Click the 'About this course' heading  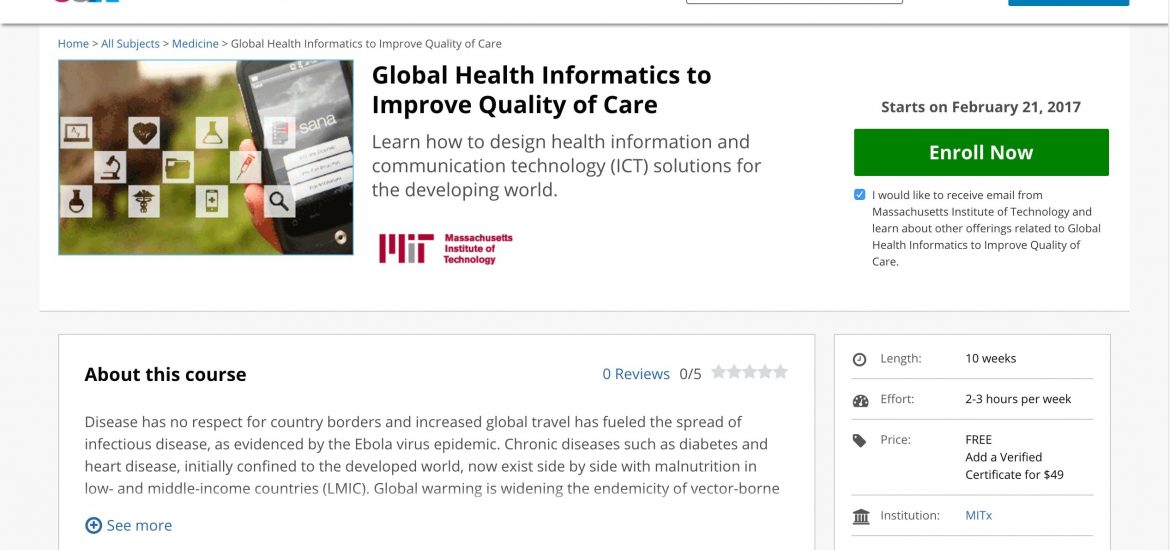[165, 374]
